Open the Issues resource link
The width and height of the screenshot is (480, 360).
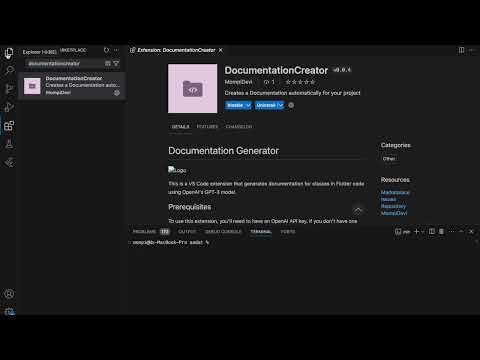(x=388, y=199)
